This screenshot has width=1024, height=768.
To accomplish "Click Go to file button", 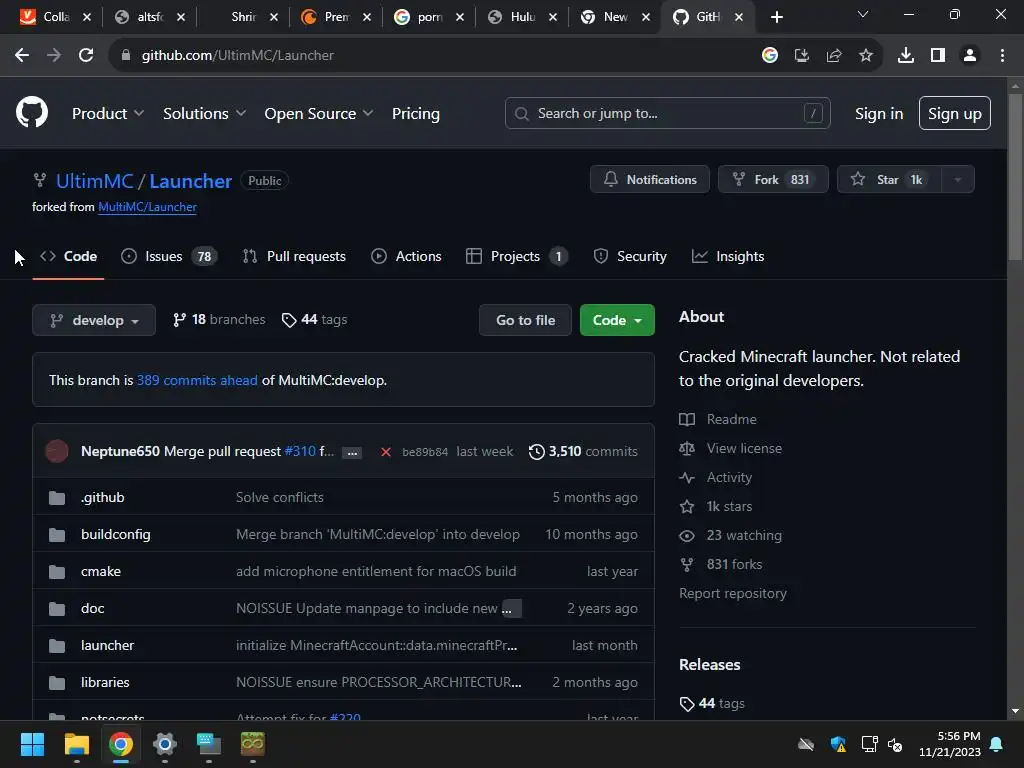I will click(x=525, y=320).
